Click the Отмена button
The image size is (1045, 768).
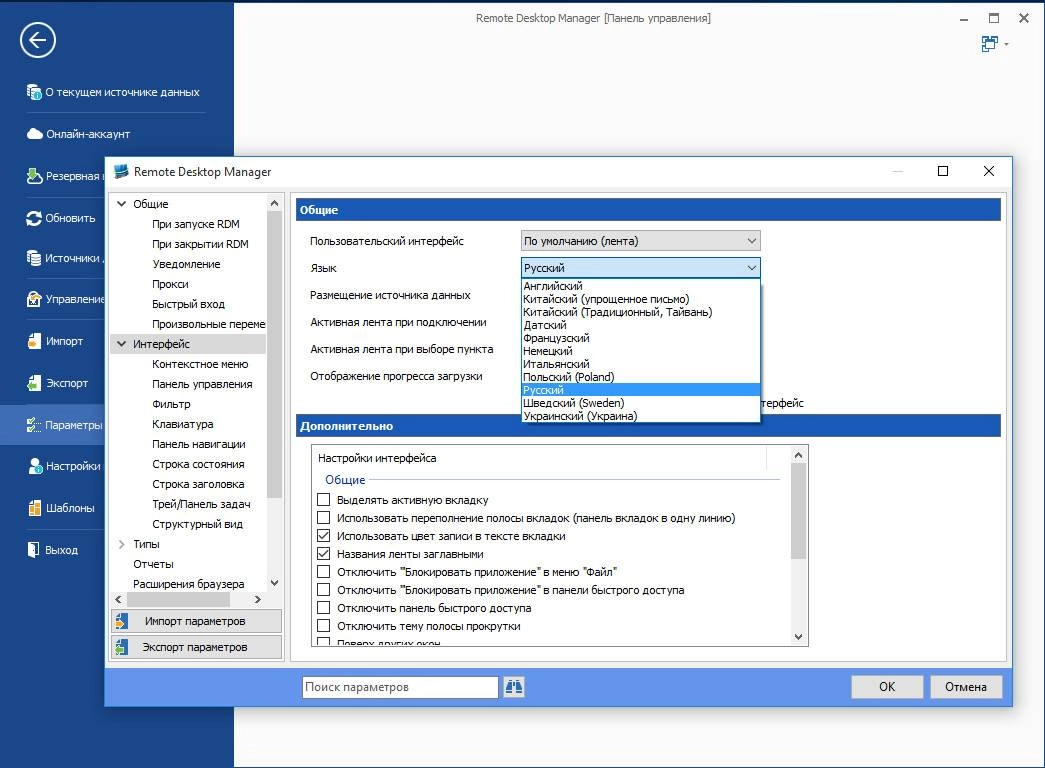pyautogui.click(x=966, y=687)
